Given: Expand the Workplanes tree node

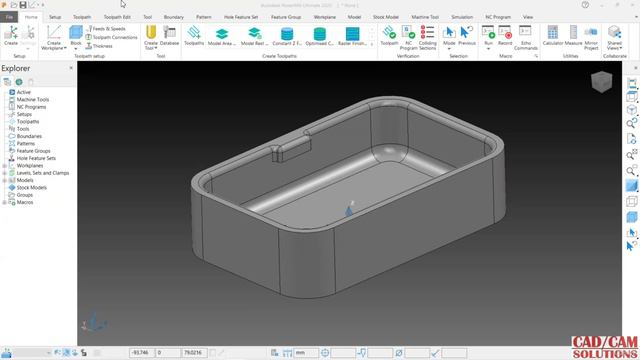Looking at the screenshot, I should pos(4,166).
